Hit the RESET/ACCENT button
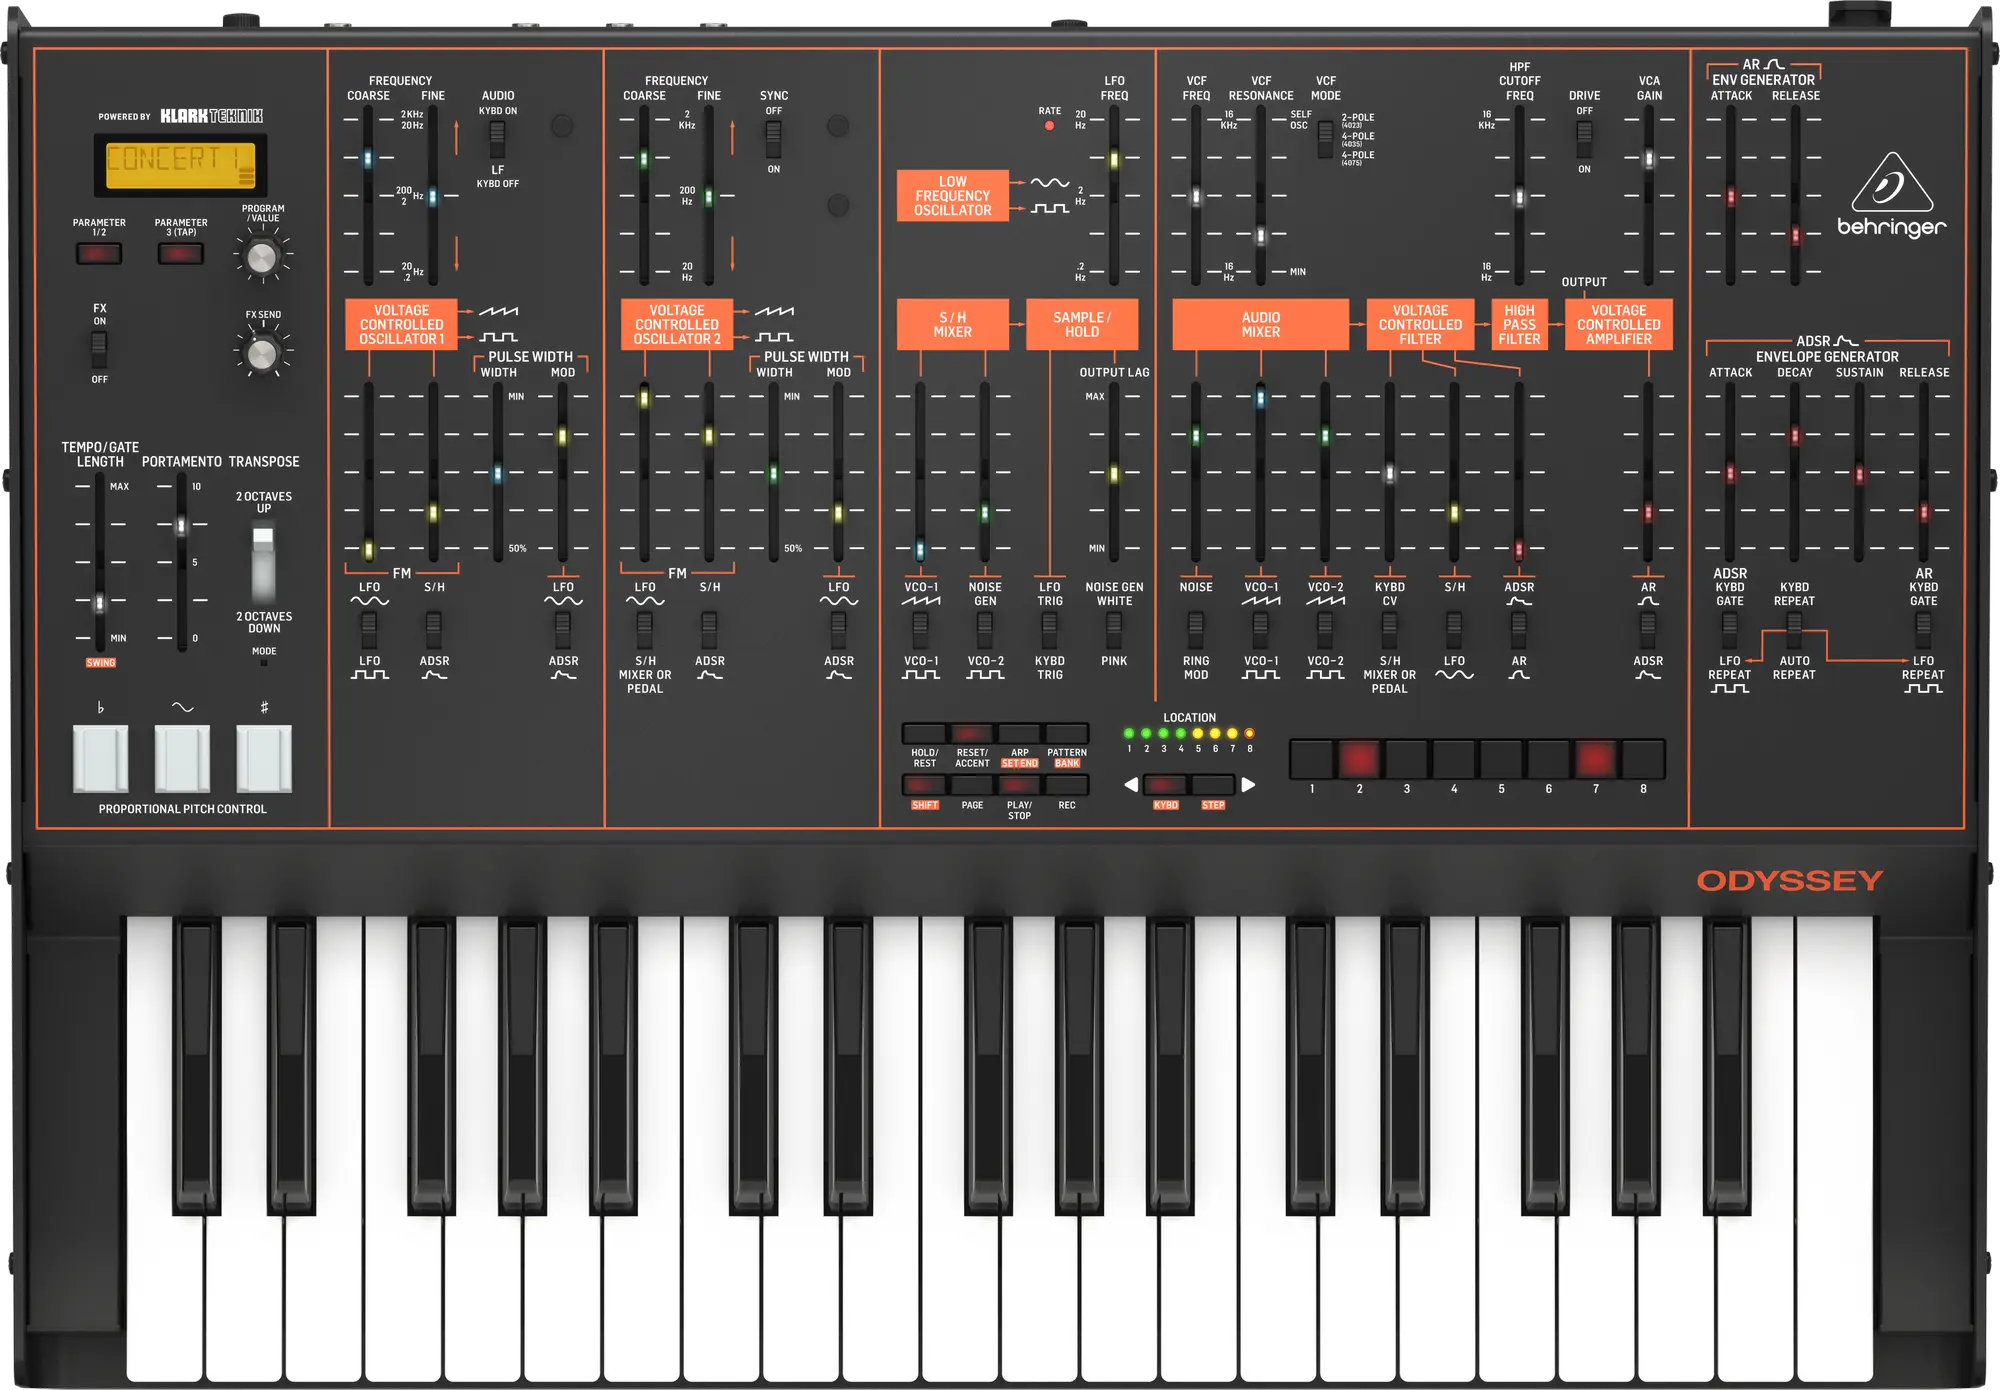2000x1390 pixels. click(x=972, y=734)
